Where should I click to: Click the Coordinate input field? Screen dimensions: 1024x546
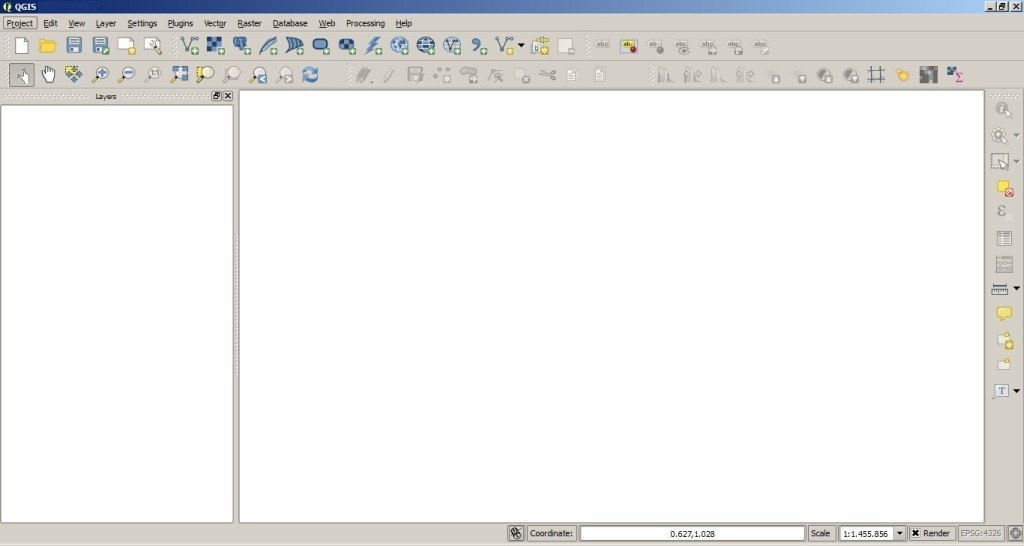point(692,534)
